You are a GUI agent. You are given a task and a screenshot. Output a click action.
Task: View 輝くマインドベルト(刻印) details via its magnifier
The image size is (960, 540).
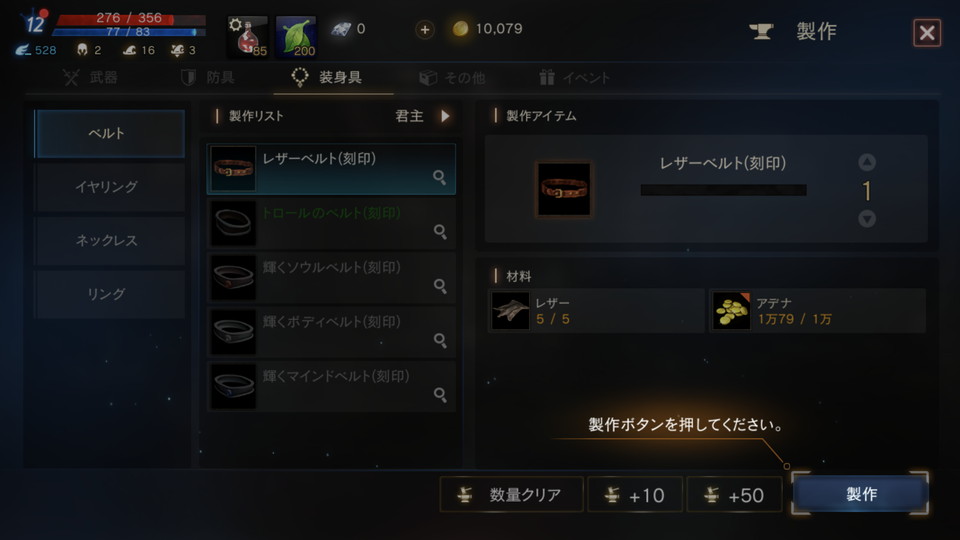[440, 395]
